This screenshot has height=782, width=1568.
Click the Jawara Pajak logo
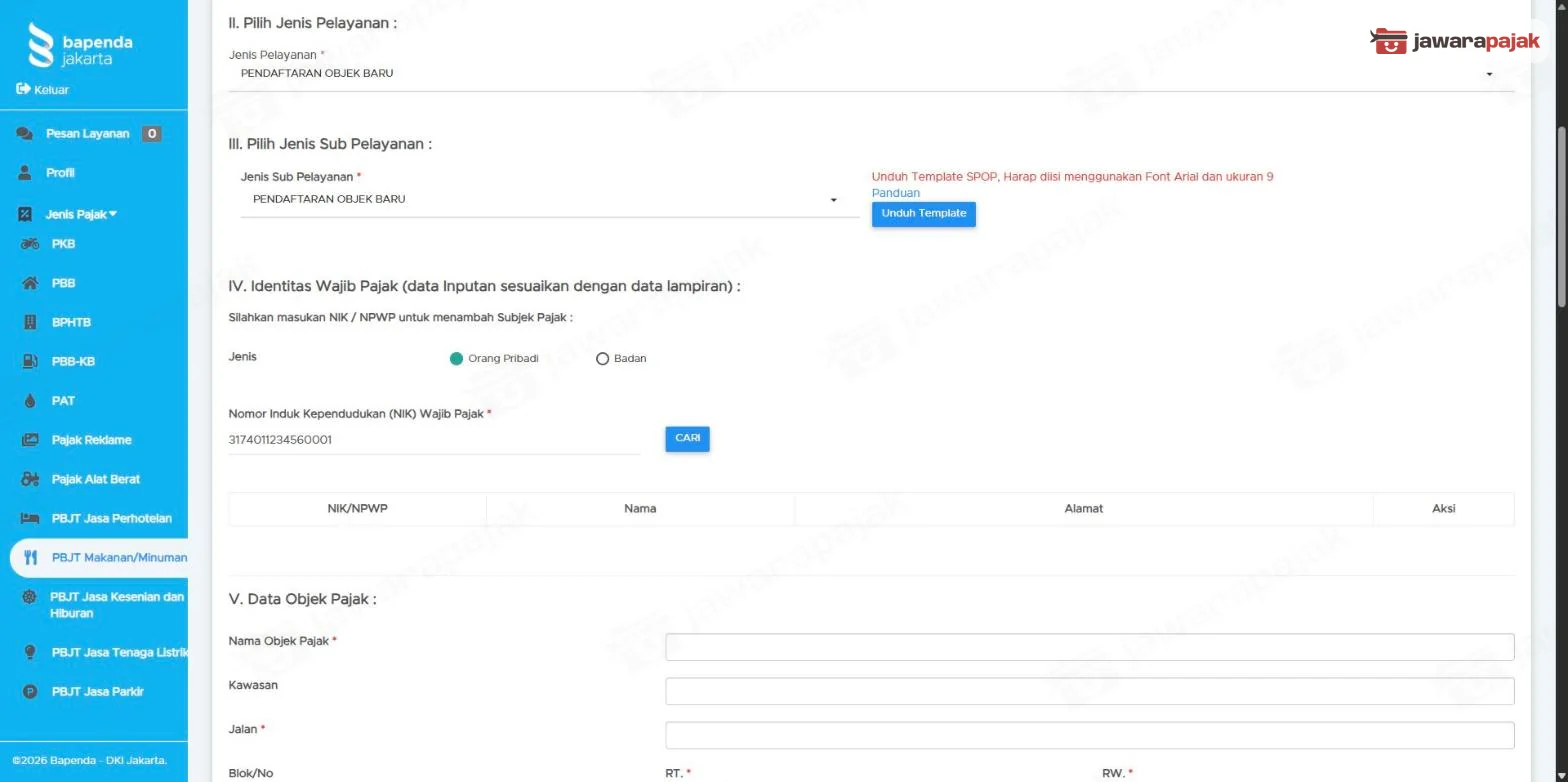[x=1455, y=41]
